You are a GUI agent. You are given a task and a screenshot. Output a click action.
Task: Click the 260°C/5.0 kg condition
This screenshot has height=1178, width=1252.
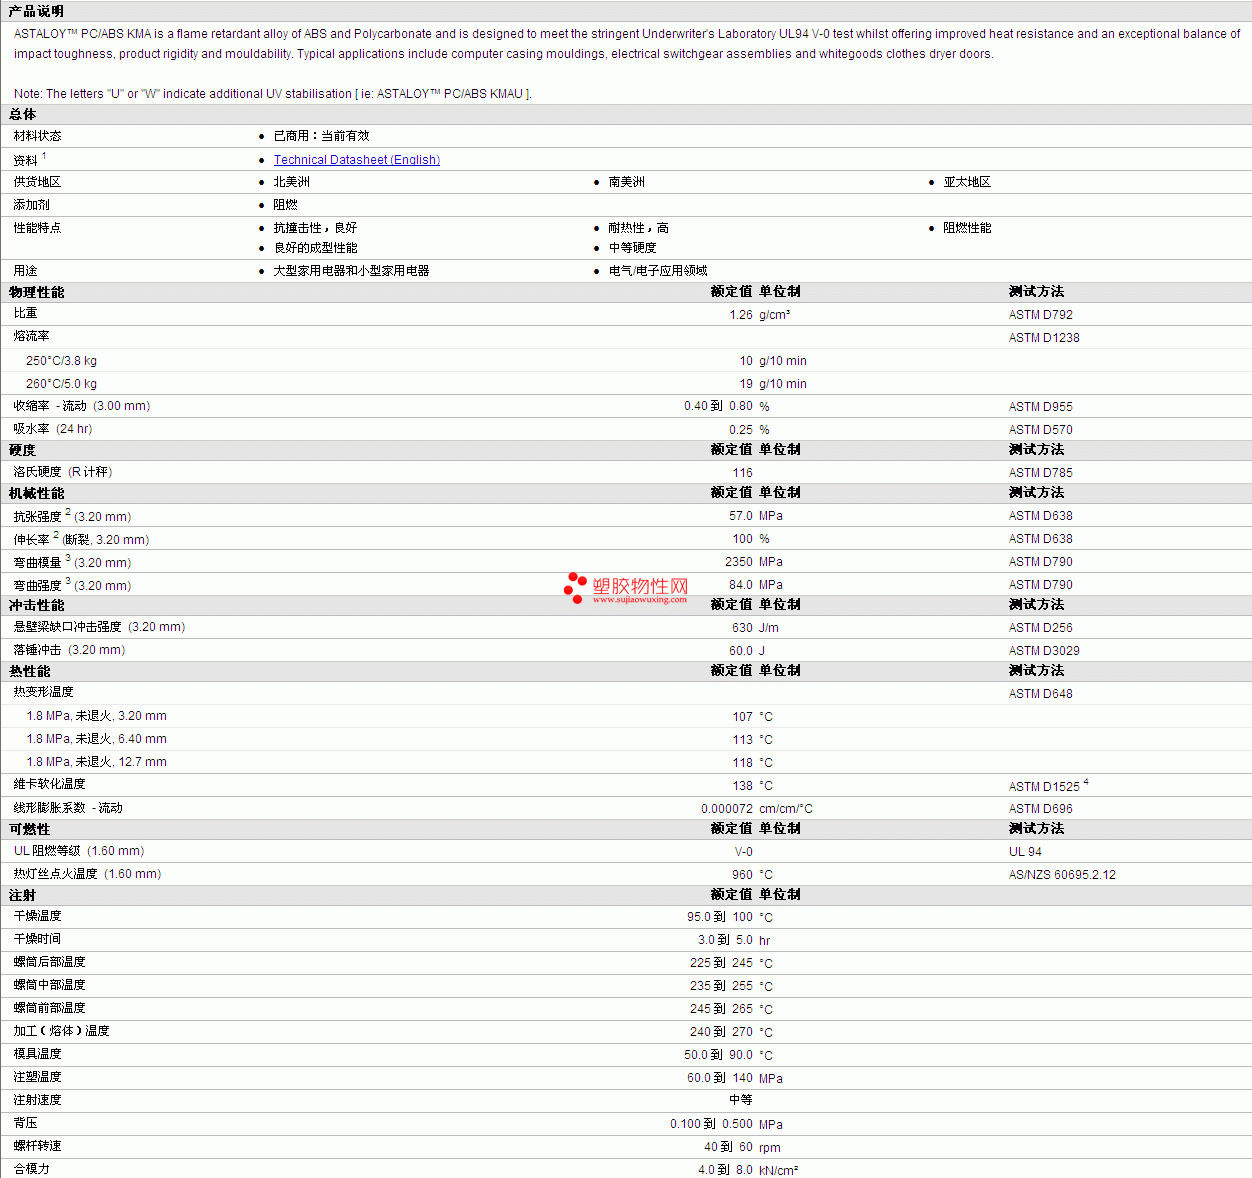[62, 384]
